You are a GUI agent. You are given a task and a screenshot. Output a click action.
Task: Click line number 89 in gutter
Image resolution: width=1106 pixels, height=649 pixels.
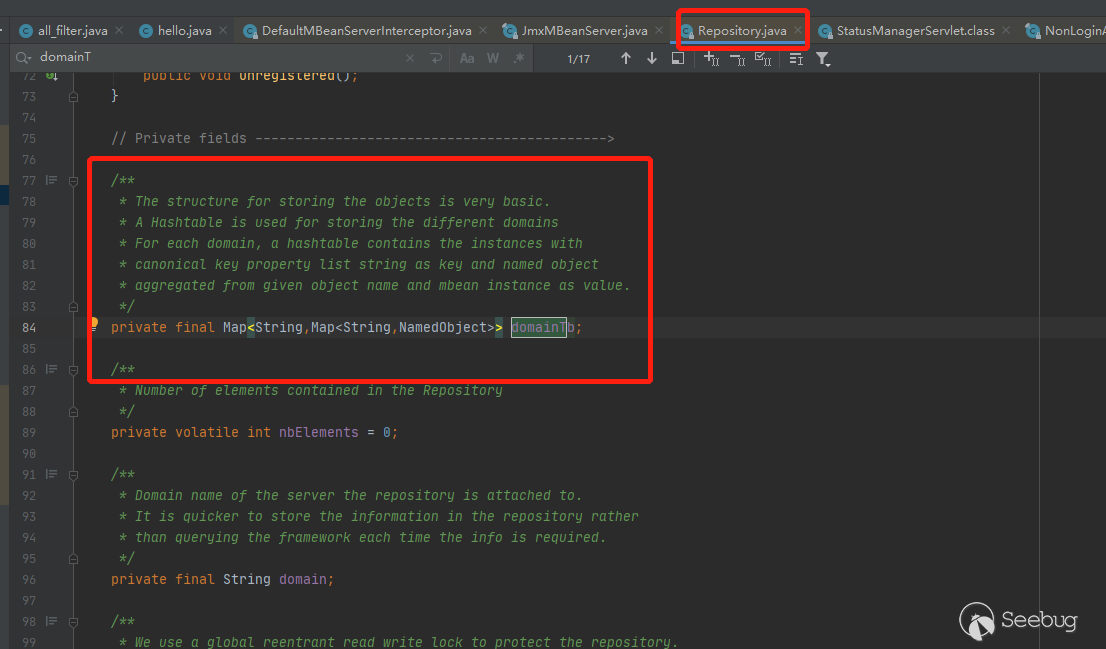coord(29,432)
